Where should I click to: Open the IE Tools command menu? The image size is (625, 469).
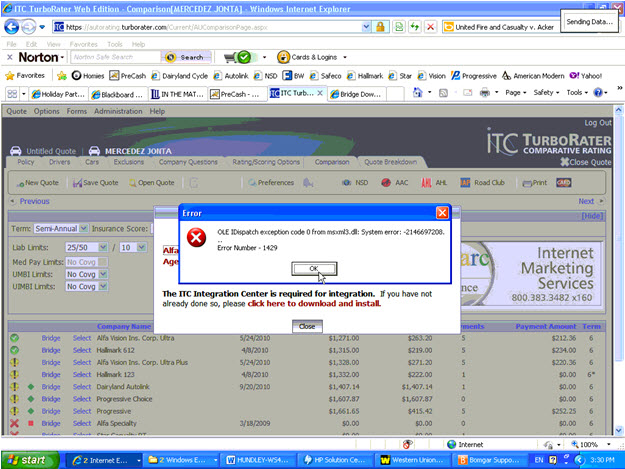click(x=577, y=93)
